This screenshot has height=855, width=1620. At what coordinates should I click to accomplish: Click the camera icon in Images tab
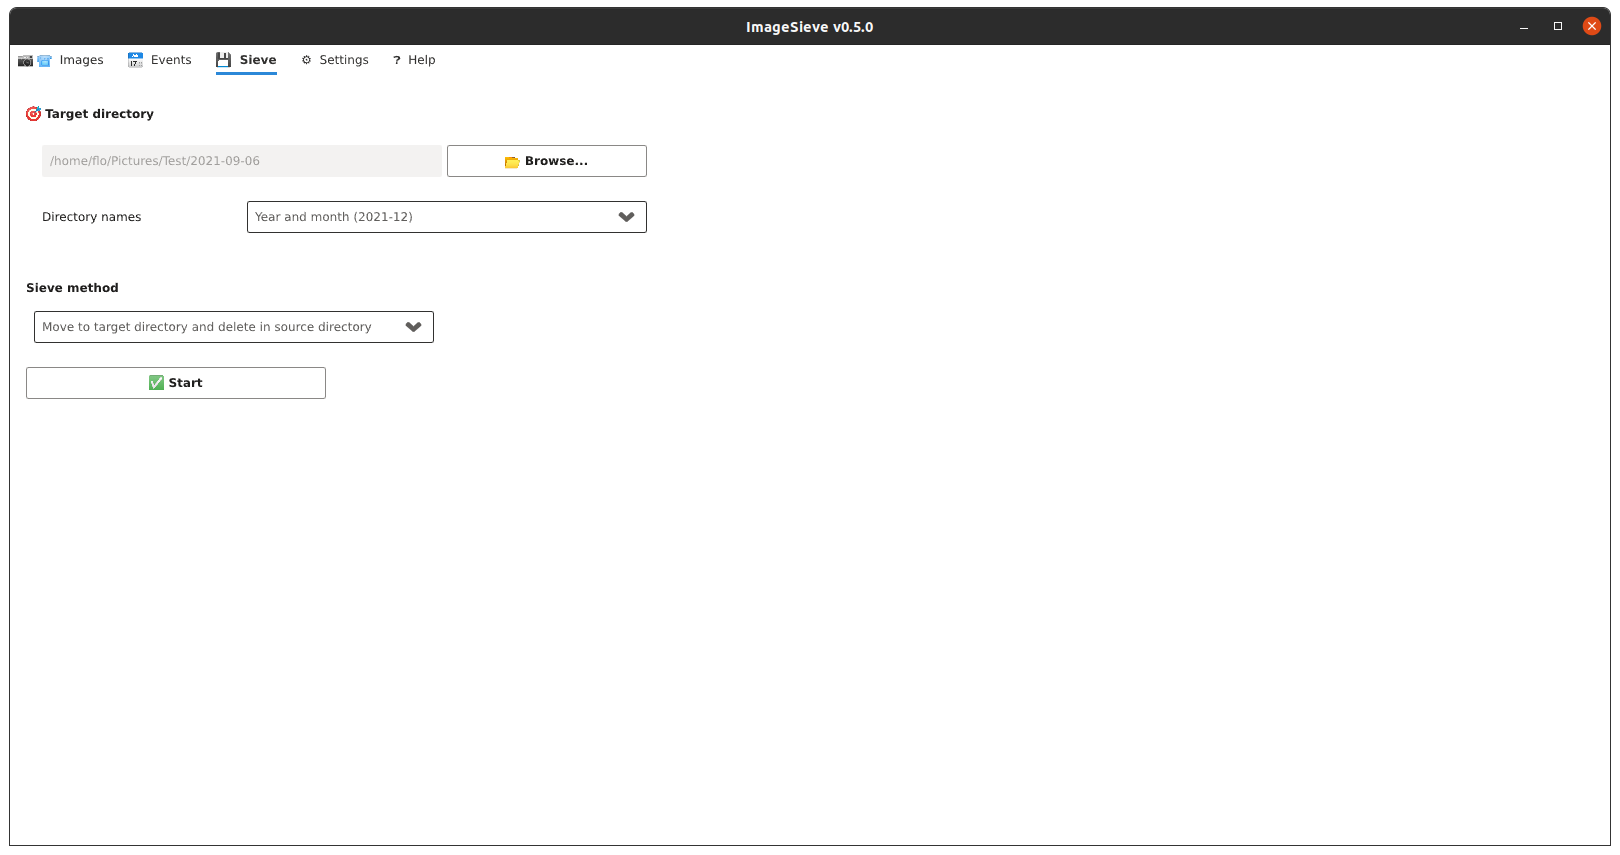(x=26, y=61)
